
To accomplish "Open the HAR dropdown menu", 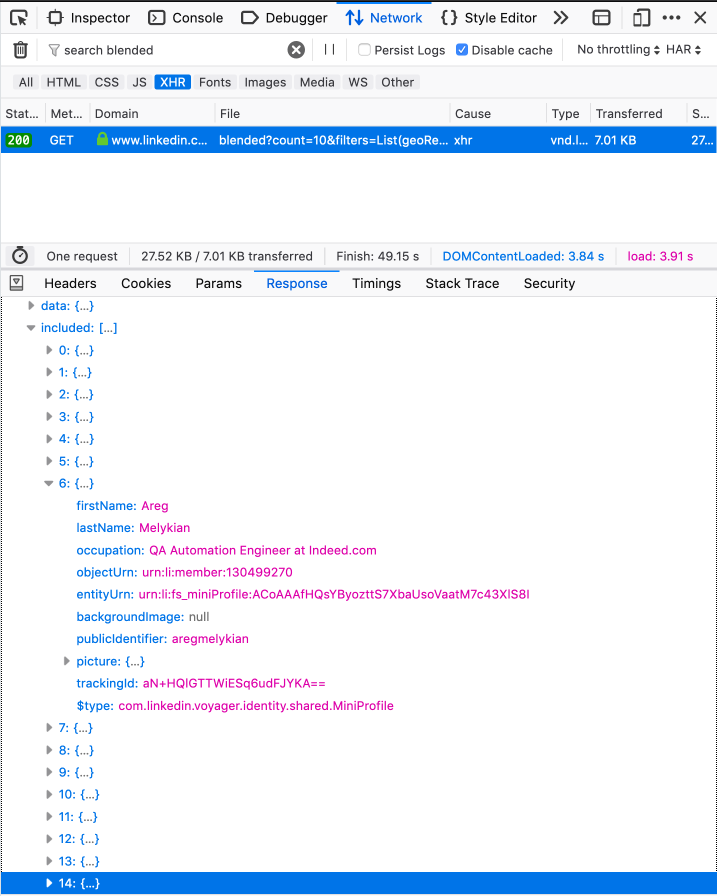I will pos(683,50).
